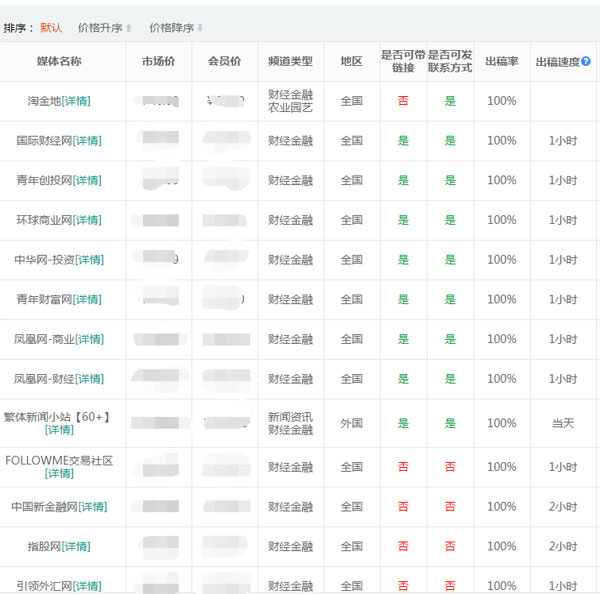
Task: Open 详情 link for 国际财经网
Action: 87,141
